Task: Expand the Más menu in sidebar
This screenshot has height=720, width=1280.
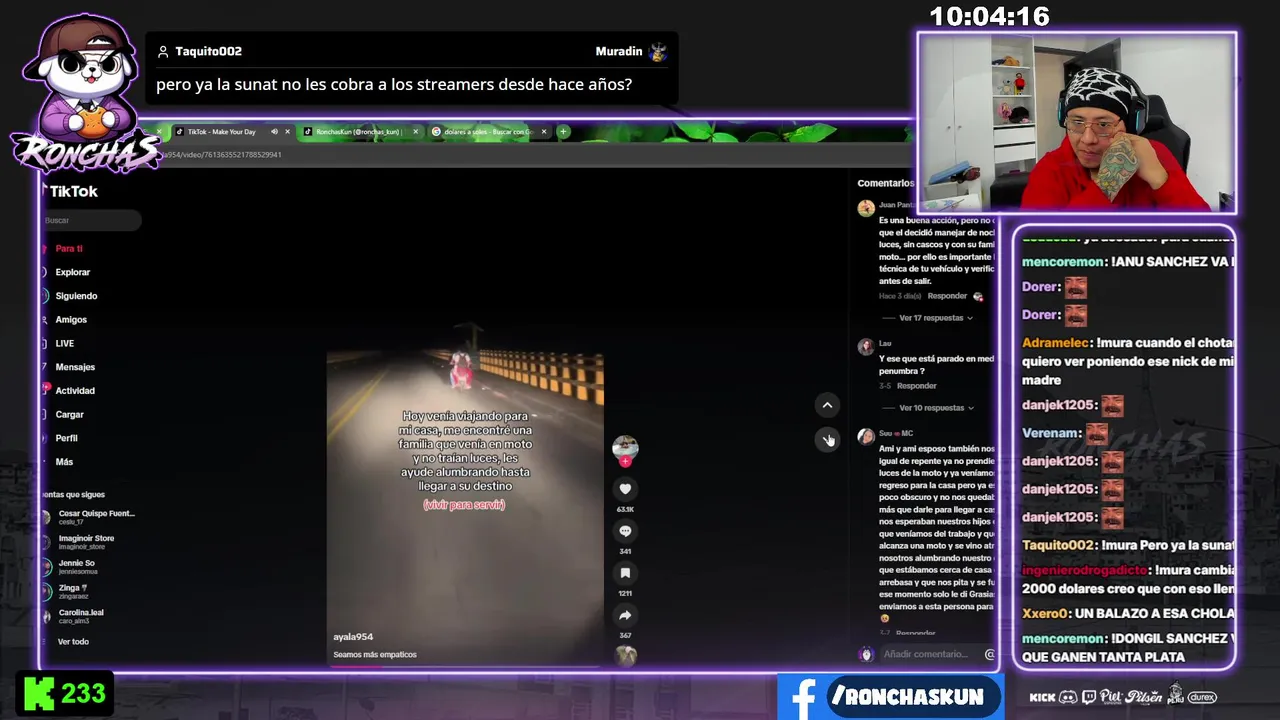Action: pos(65,462)
